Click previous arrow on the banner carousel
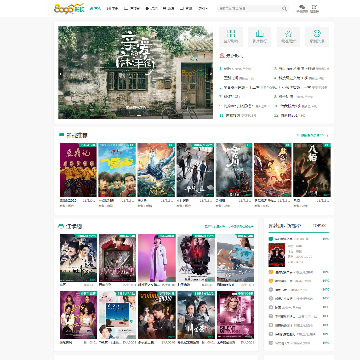The width and height of the screenshot is (360, 360). [x=61, y=73]
